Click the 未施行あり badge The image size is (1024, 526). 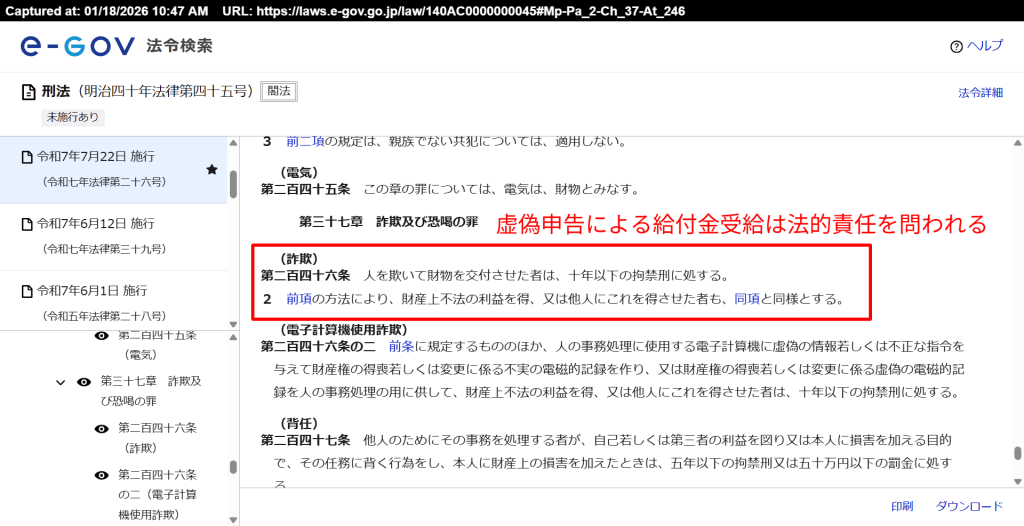[73, 118]
